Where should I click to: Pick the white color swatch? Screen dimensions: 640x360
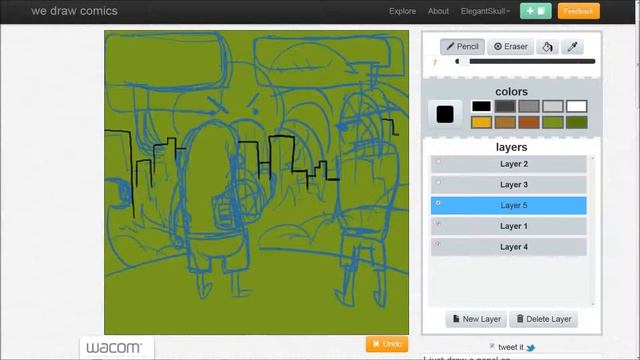(x=576, y=106)
